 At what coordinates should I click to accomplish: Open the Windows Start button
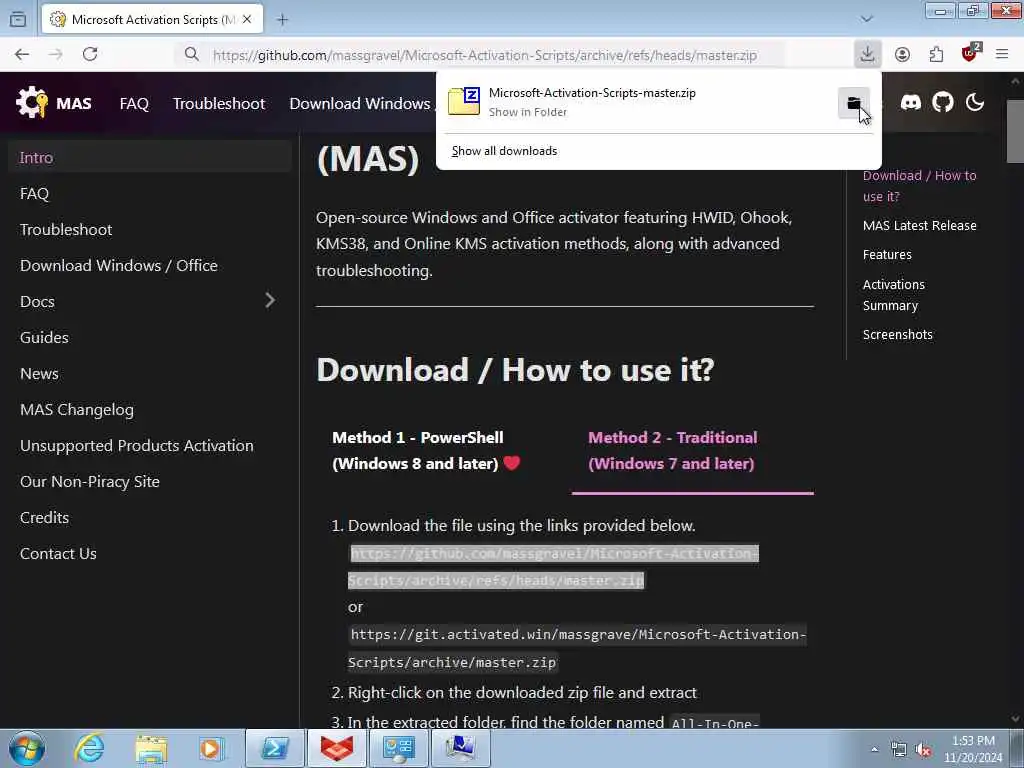coord(27,748)
